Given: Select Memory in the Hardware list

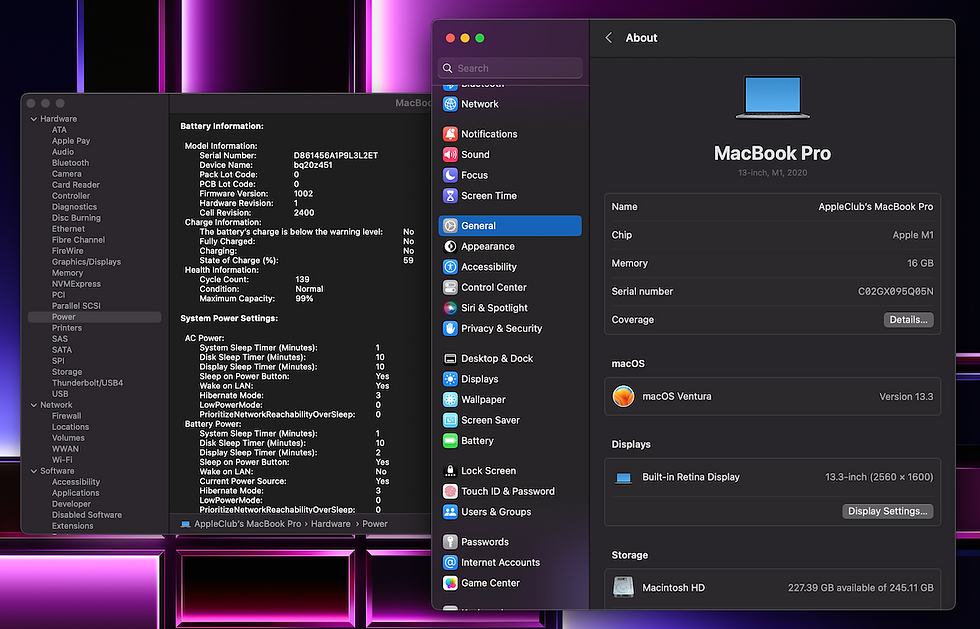Looking at the screenshot, I should 68,273.
